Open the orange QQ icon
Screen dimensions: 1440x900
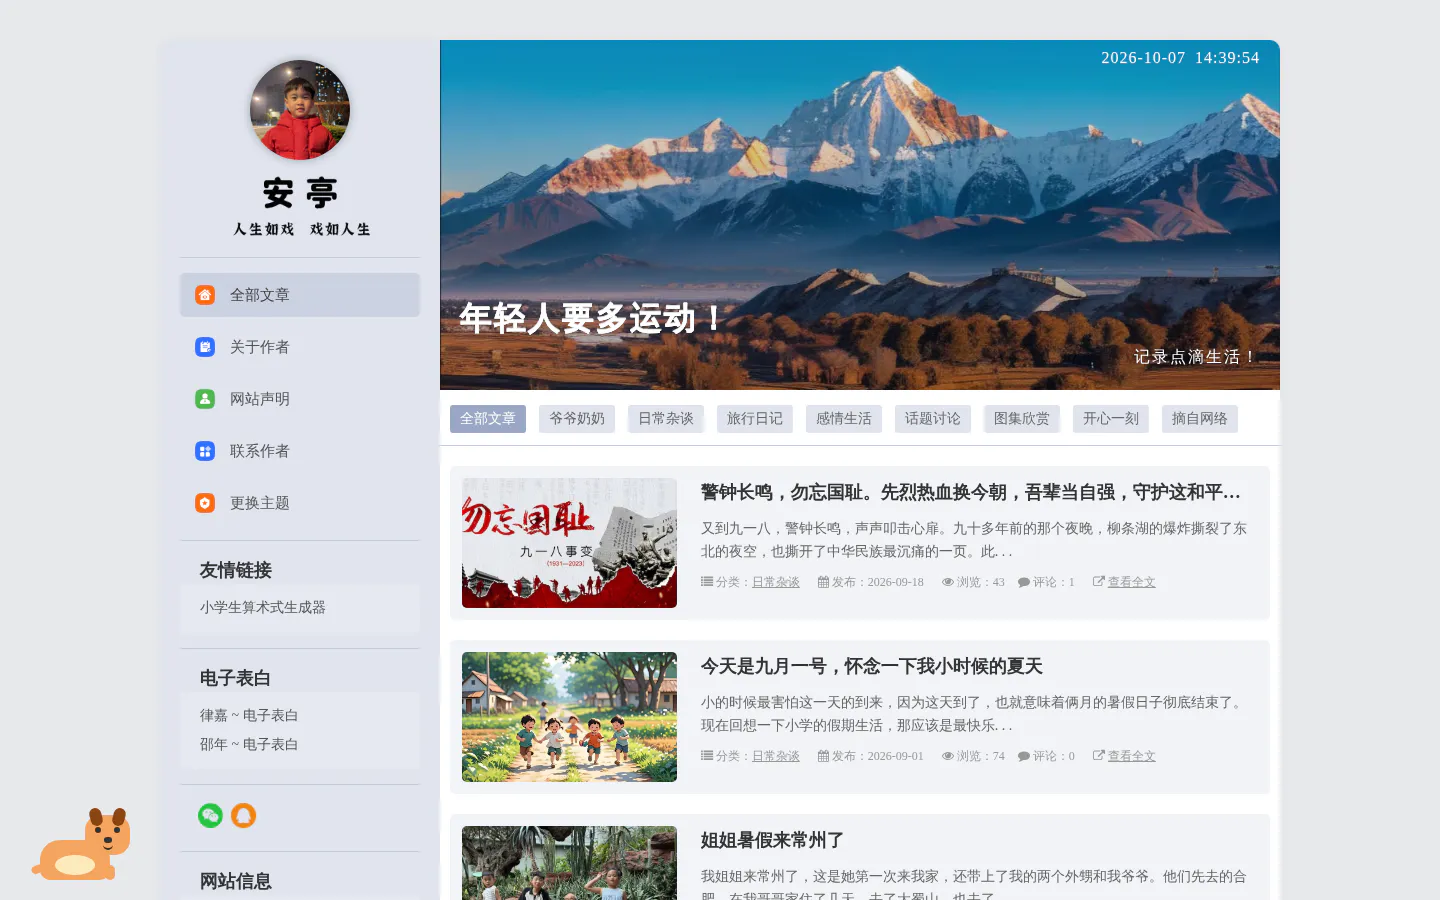(244, 816)
